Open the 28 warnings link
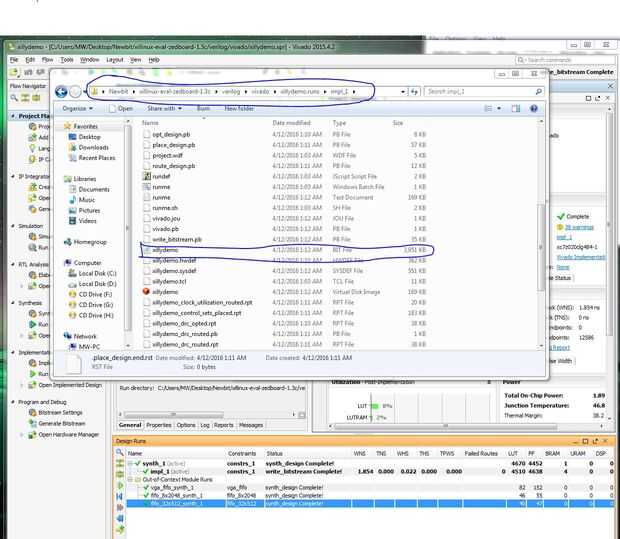Image resolution: width=620 pixels, height=539 pixels. coord(579,227)
